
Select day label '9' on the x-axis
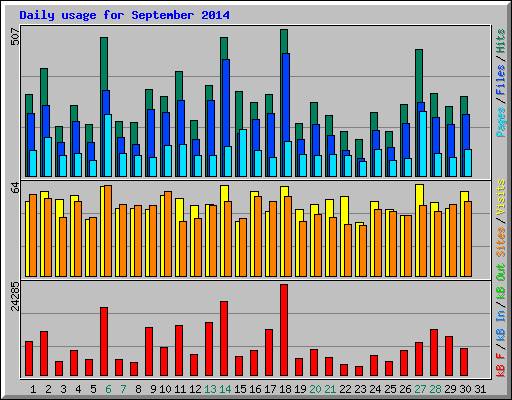point(153,389)
